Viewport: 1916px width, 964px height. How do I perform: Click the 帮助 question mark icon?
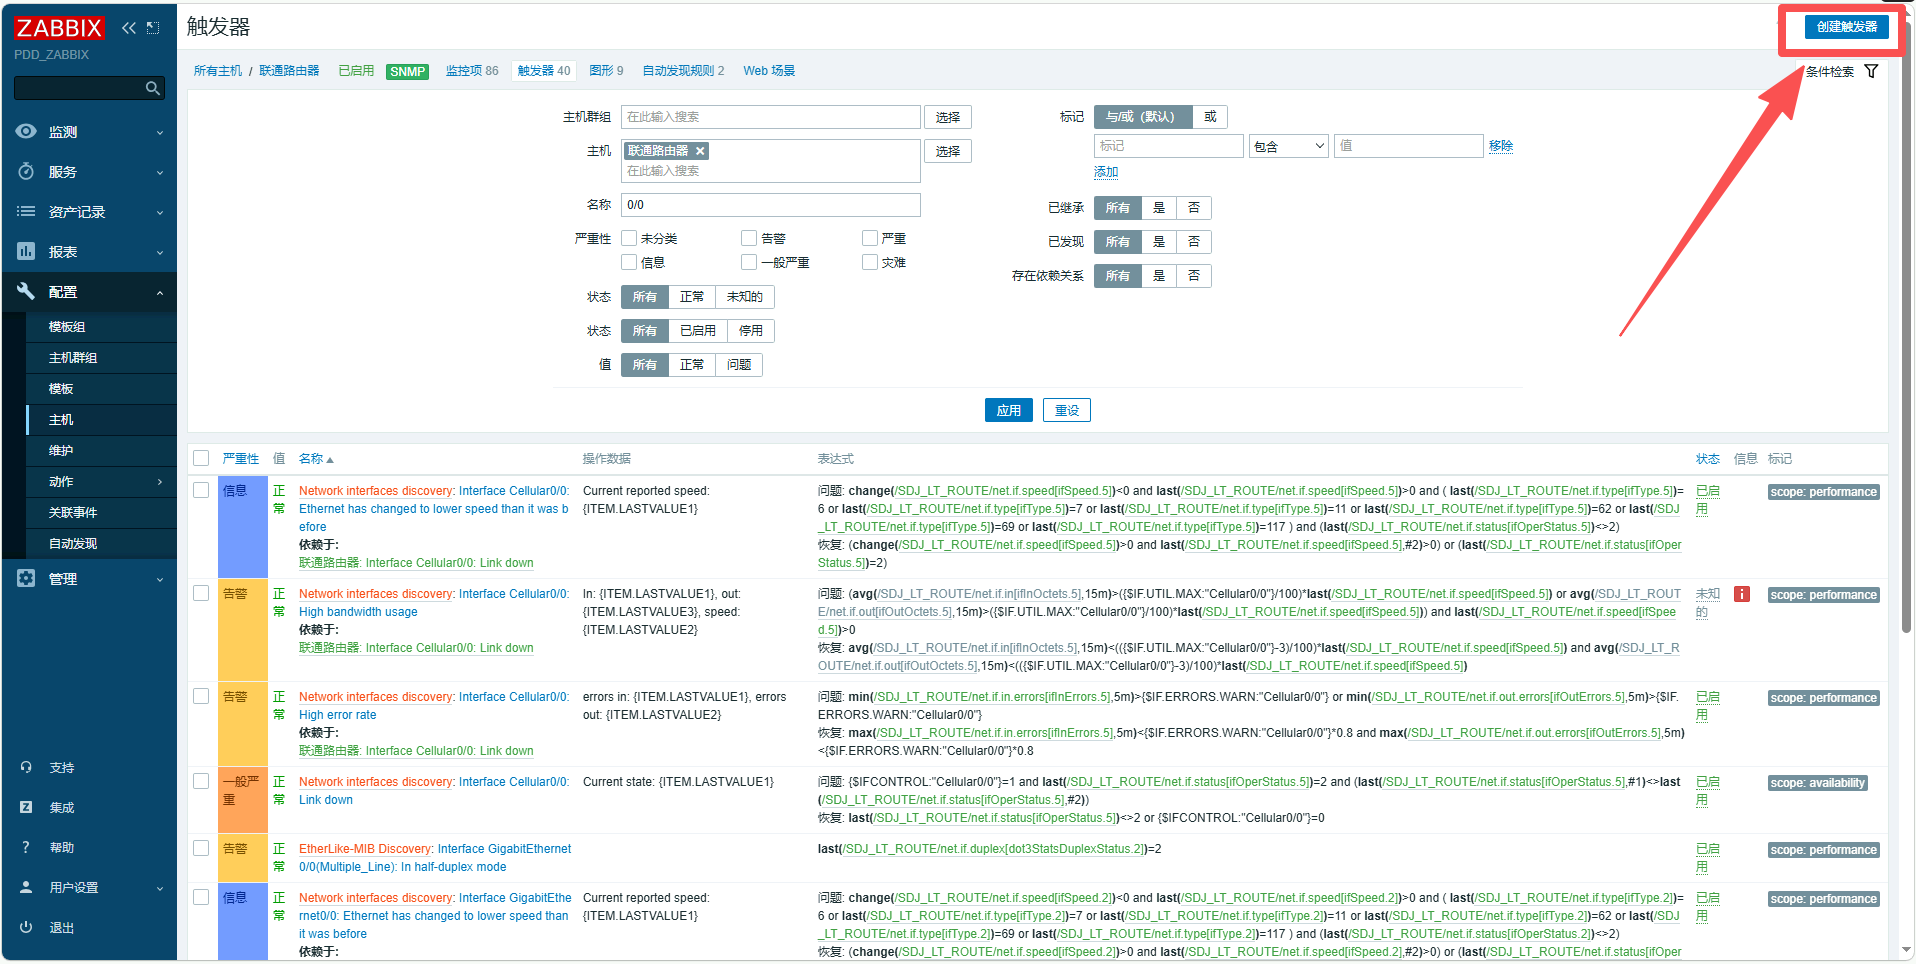(27, 848)
